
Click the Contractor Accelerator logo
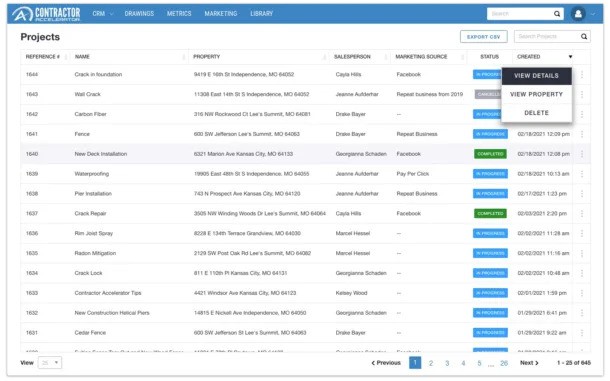(46, 14)
